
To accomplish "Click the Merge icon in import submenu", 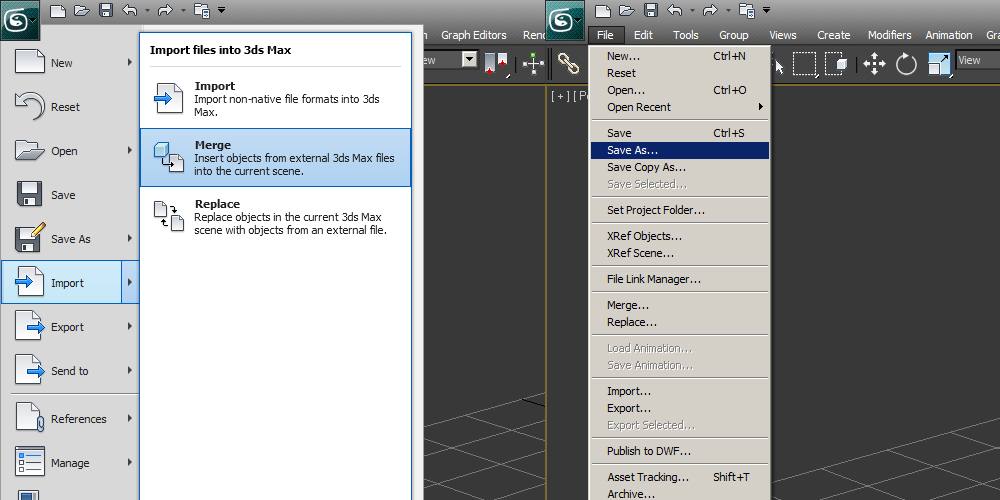I will pos(168,158).
